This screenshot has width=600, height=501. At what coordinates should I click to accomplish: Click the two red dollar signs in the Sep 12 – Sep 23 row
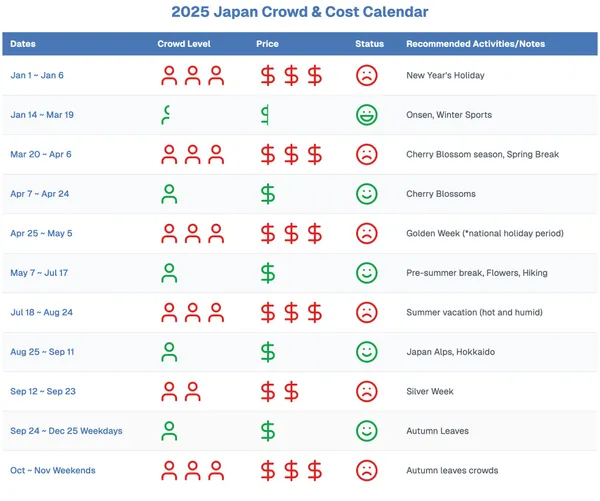pyautogui.click(x=280, y=391)
